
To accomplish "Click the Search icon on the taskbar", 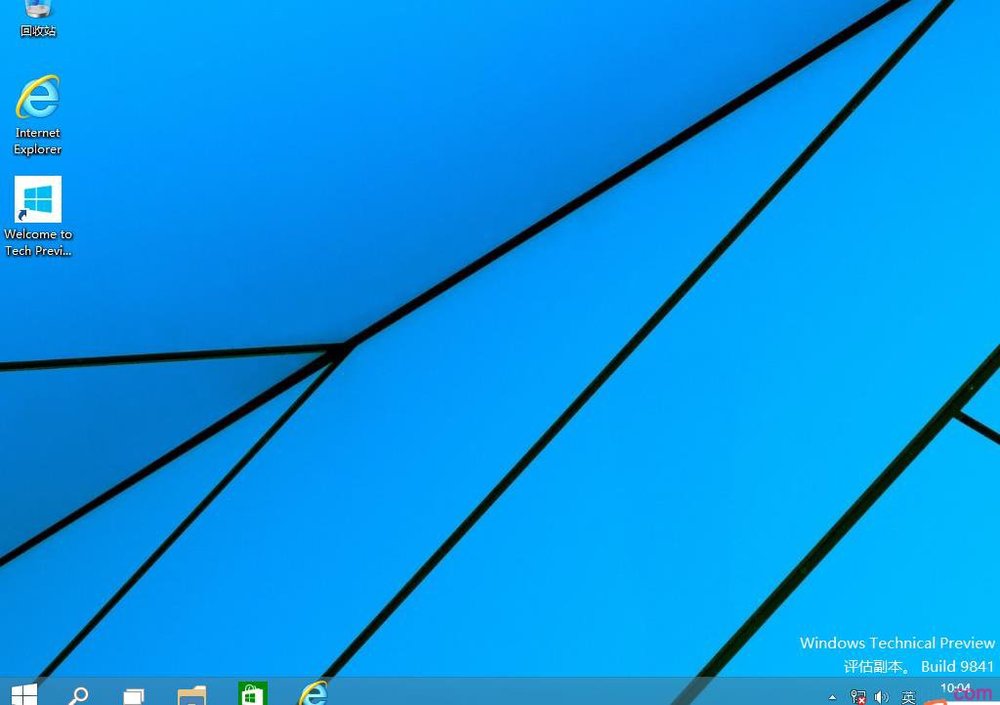I will (x=80, y=694).
